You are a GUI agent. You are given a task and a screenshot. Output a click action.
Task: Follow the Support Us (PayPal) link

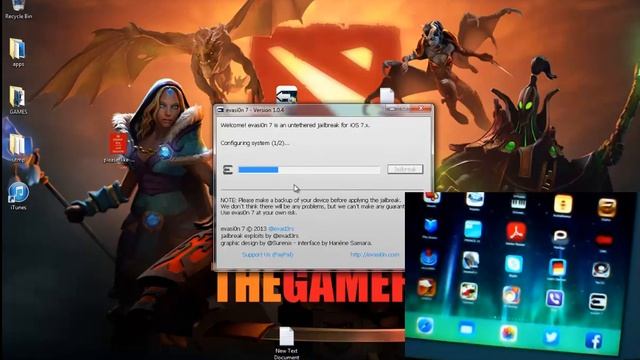click(x=267, y=254)
